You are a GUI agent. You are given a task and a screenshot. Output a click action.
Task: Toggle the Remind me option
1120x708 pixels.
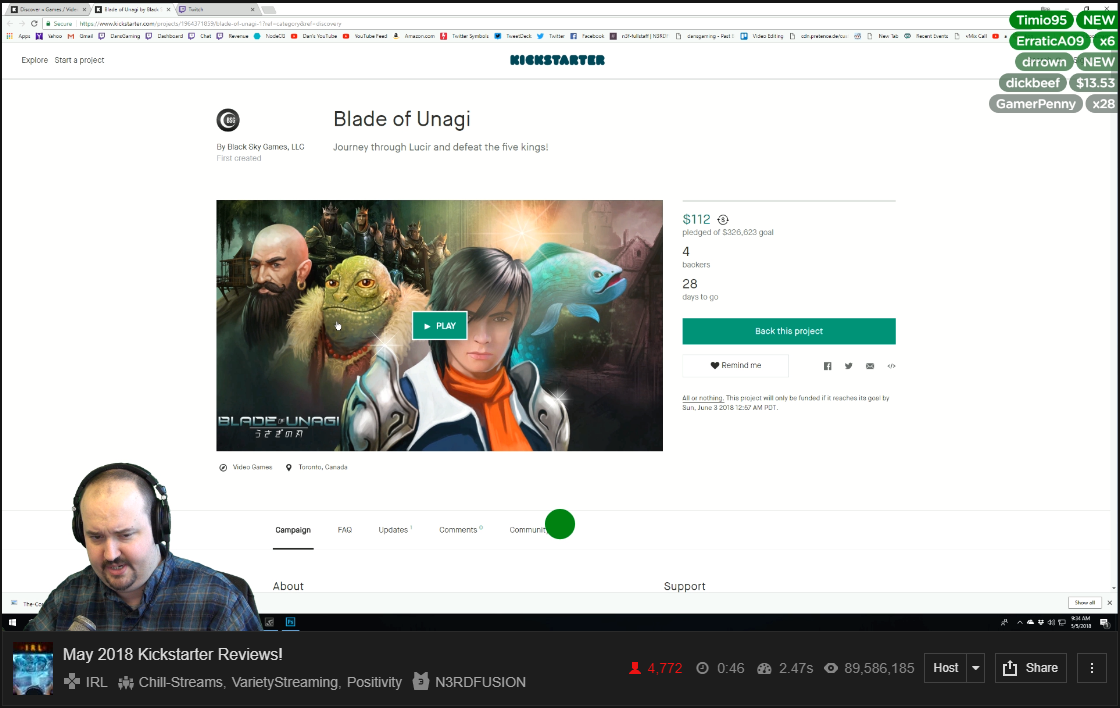coord(735,365)
